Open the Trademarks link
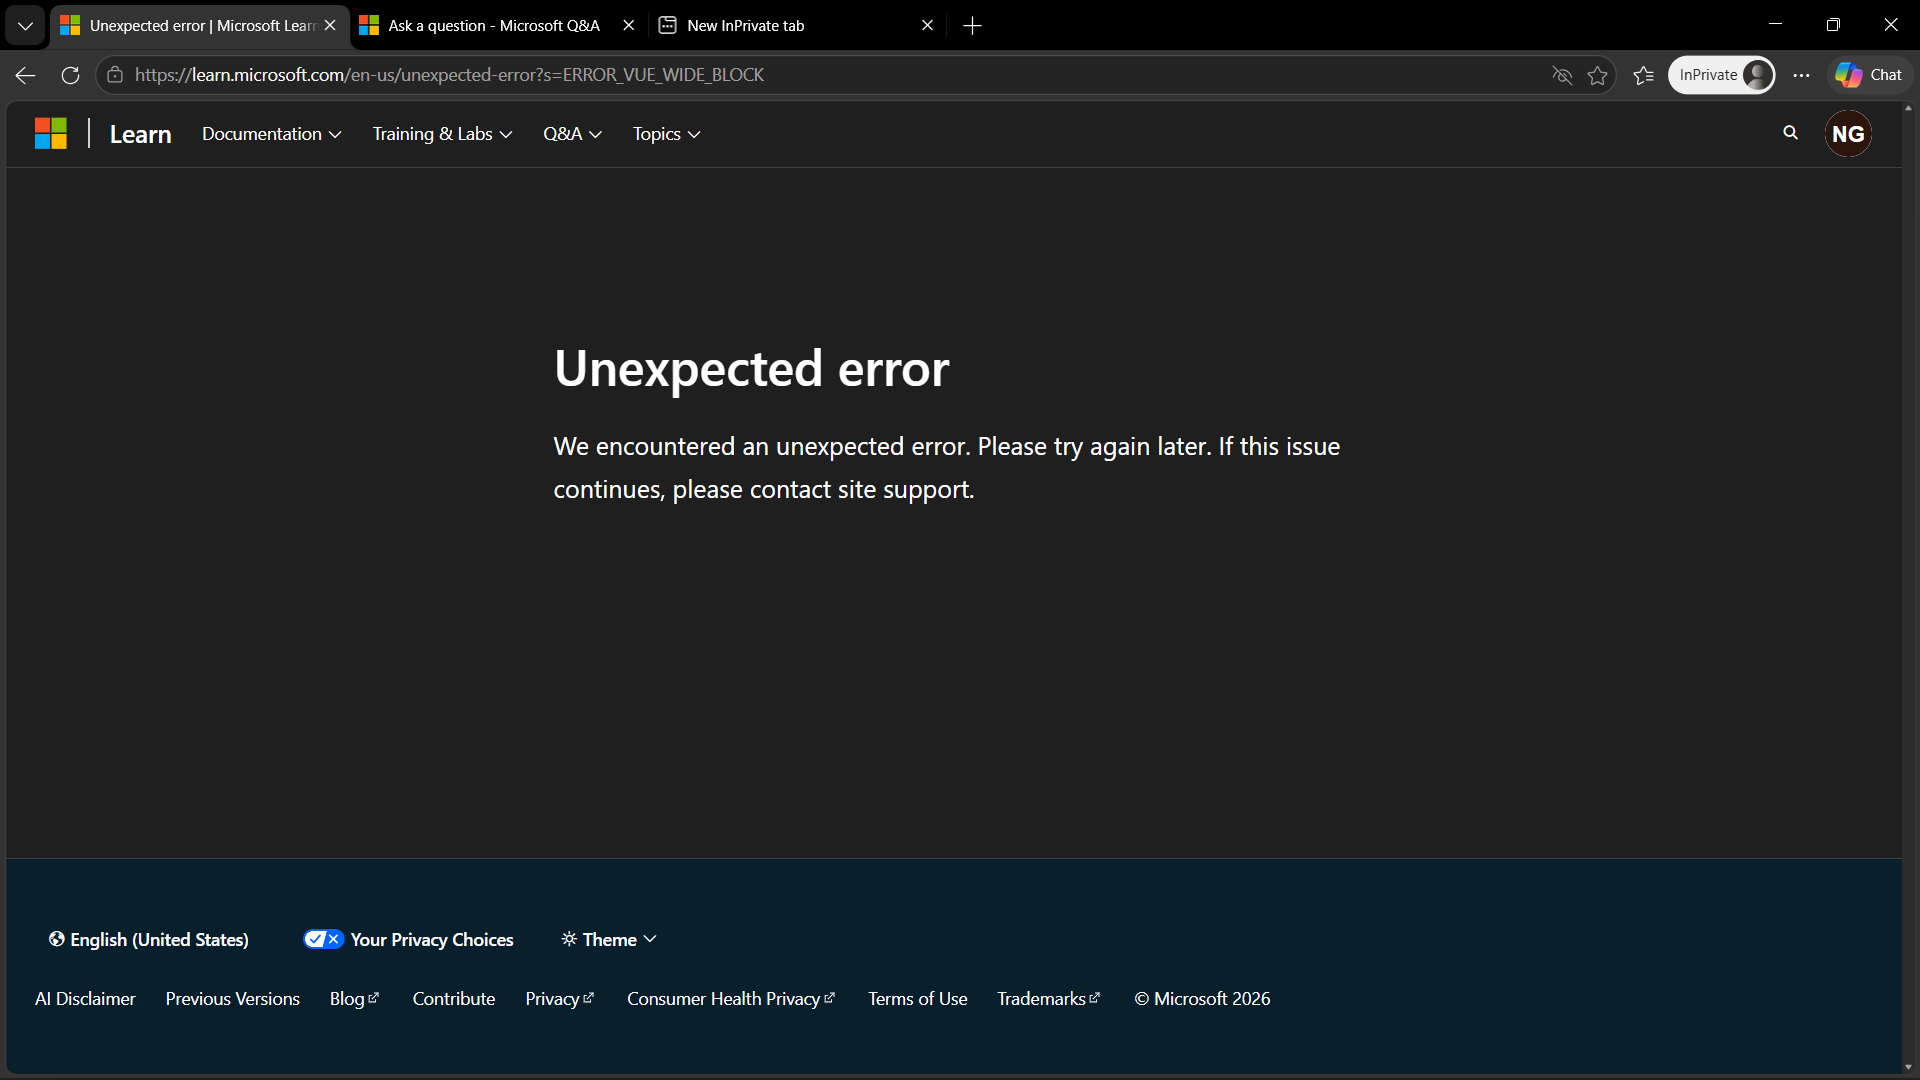This screenshot has width=1920, height=1080. (x=1049, y=998)
